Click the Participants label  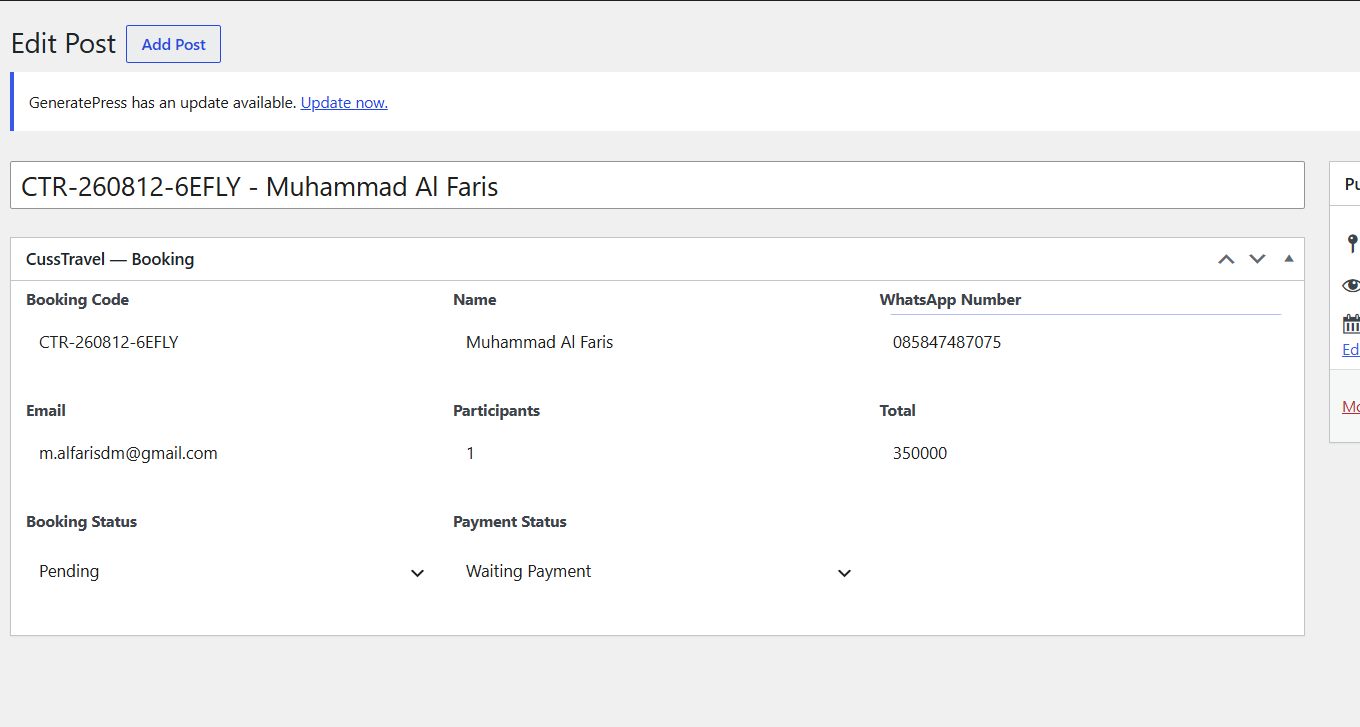[496, 411]
